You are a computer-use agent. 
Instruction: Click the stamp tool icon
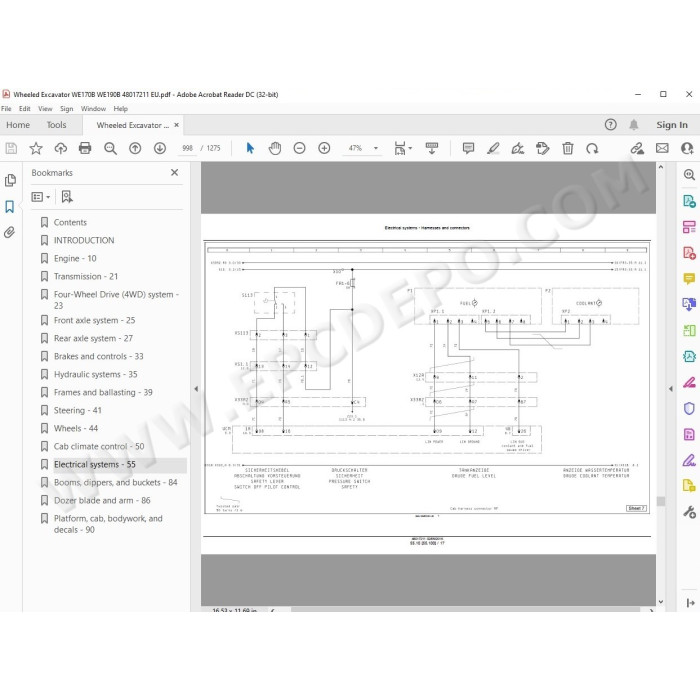[x=542, y=148]
